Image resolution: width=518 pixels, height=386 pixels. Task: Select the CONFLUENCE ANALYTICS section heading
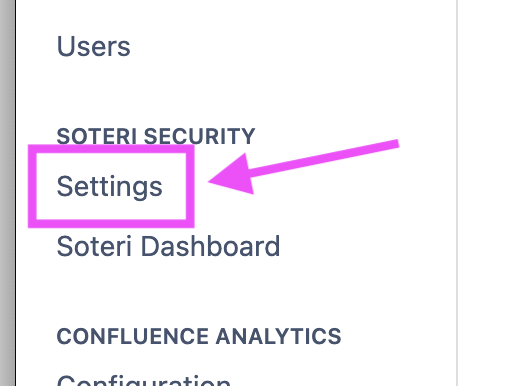199,336
